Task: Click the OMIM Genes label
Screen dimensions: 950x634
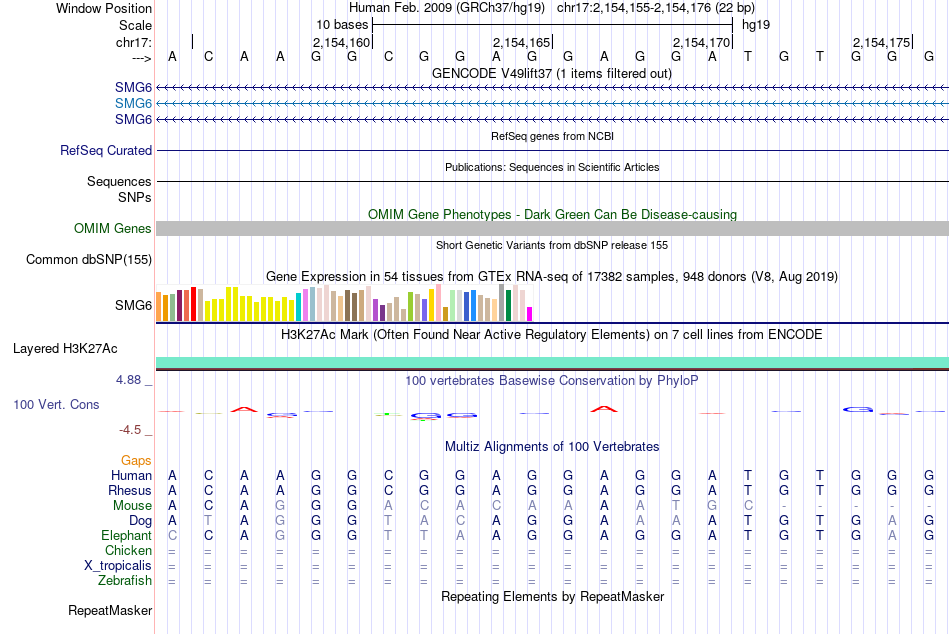Action: (112, 229)
